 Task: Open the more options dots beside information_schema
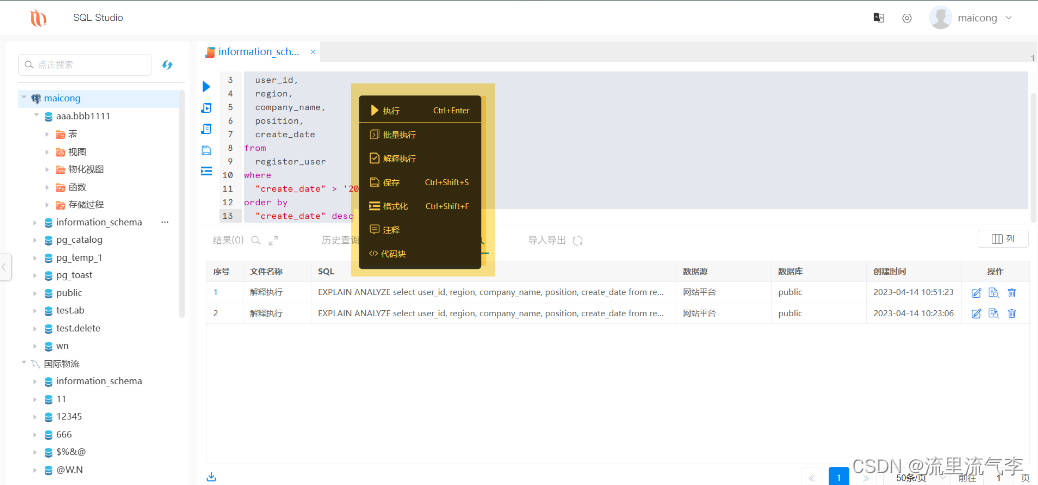165,222
